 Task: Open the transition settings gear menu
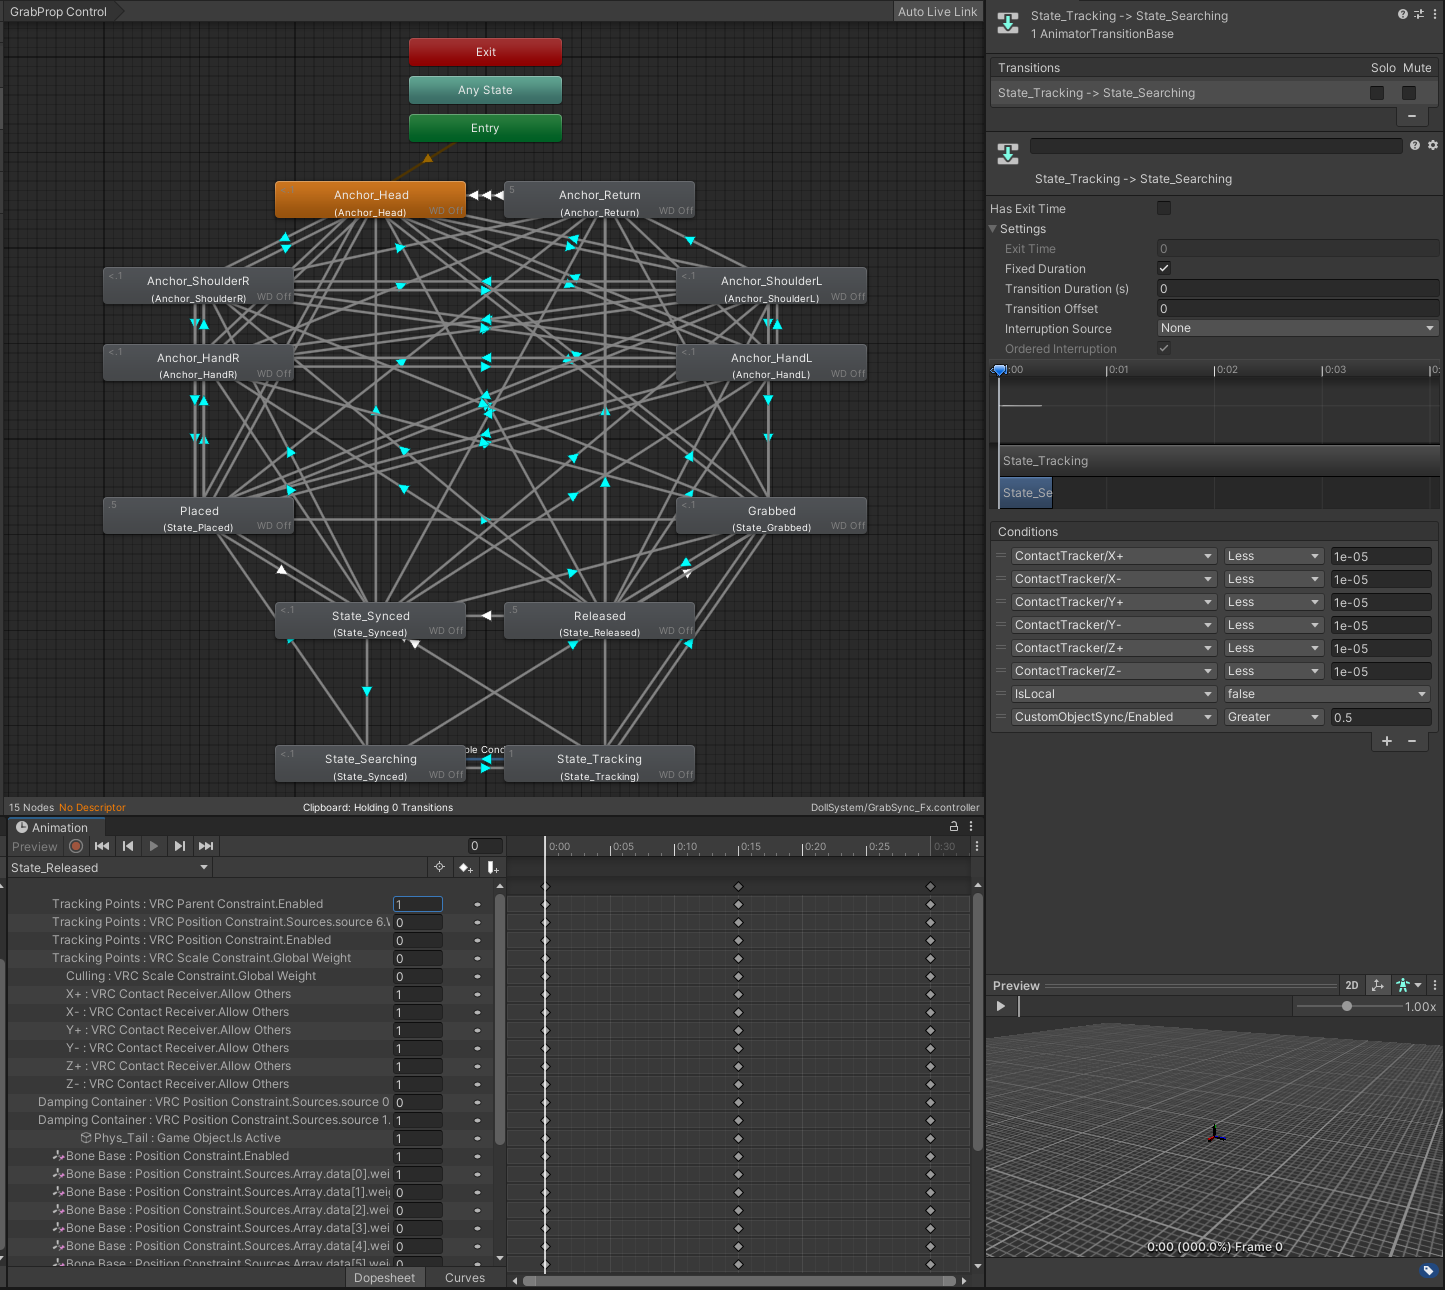[x=1433, y=145]
